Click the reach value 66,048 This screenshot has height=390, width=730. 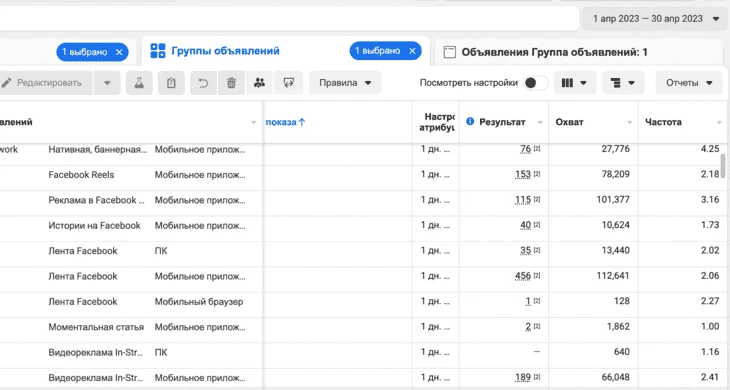point(615,377)
